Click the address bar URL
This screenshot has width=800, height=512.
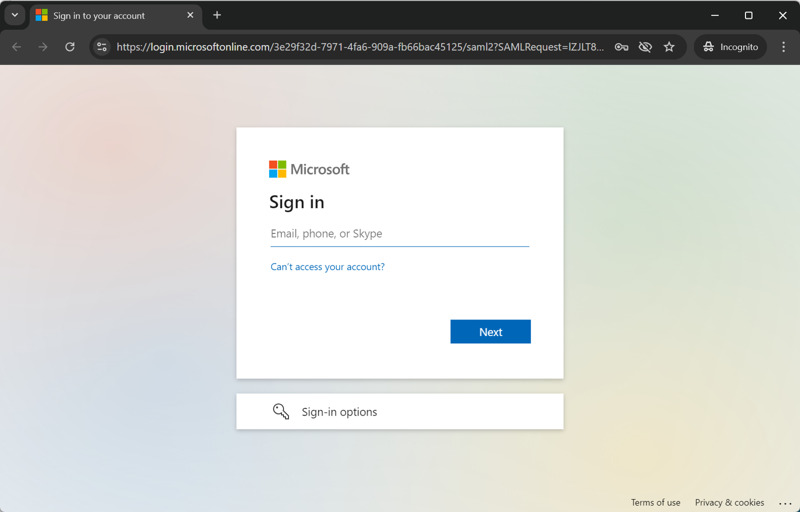click(x=360, y=47)
